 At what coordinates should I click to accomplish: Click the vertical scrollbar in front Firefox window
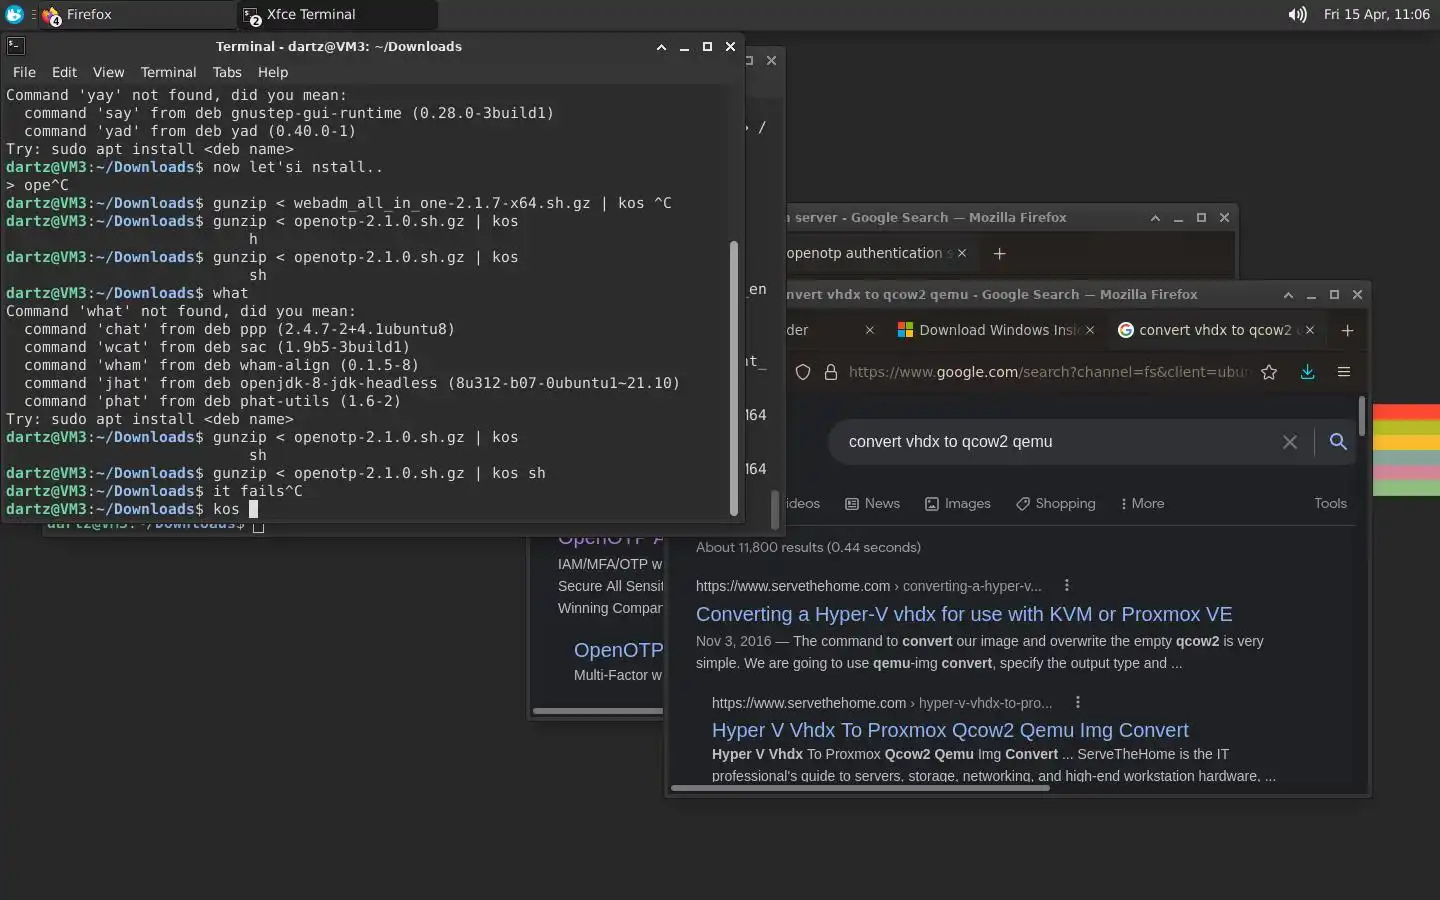coord(1361,416)
